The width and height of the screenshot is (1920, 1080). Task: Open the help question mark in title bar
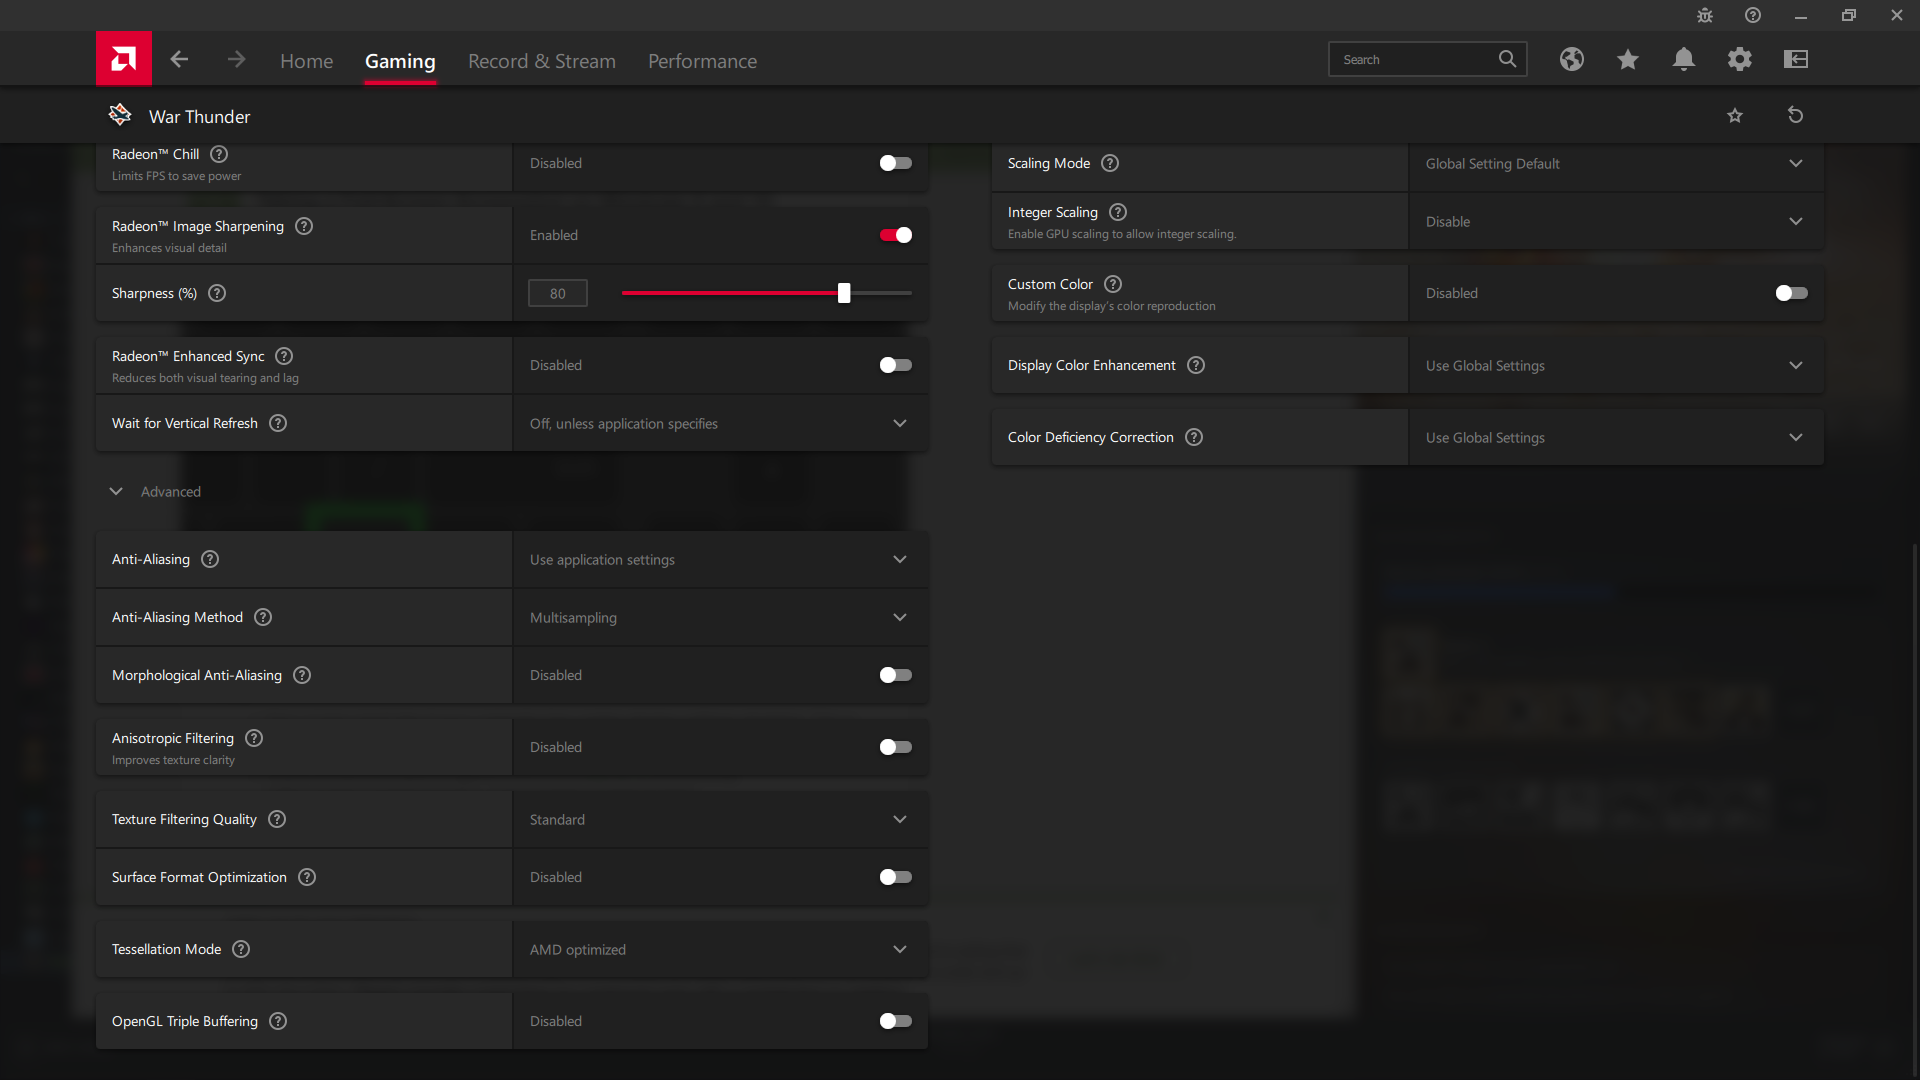coord(1753,15)
